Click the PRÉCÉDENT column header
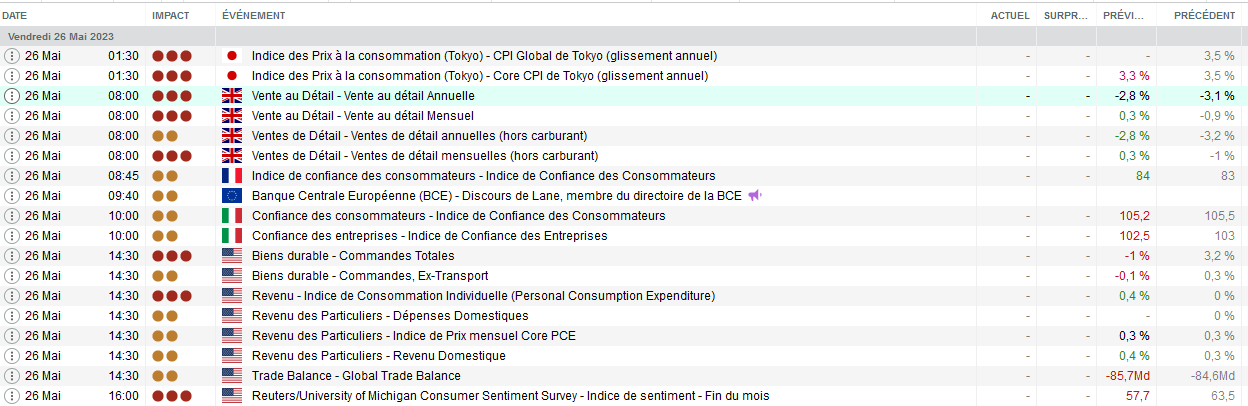The image size is (1248, 406). [1204, 16]
